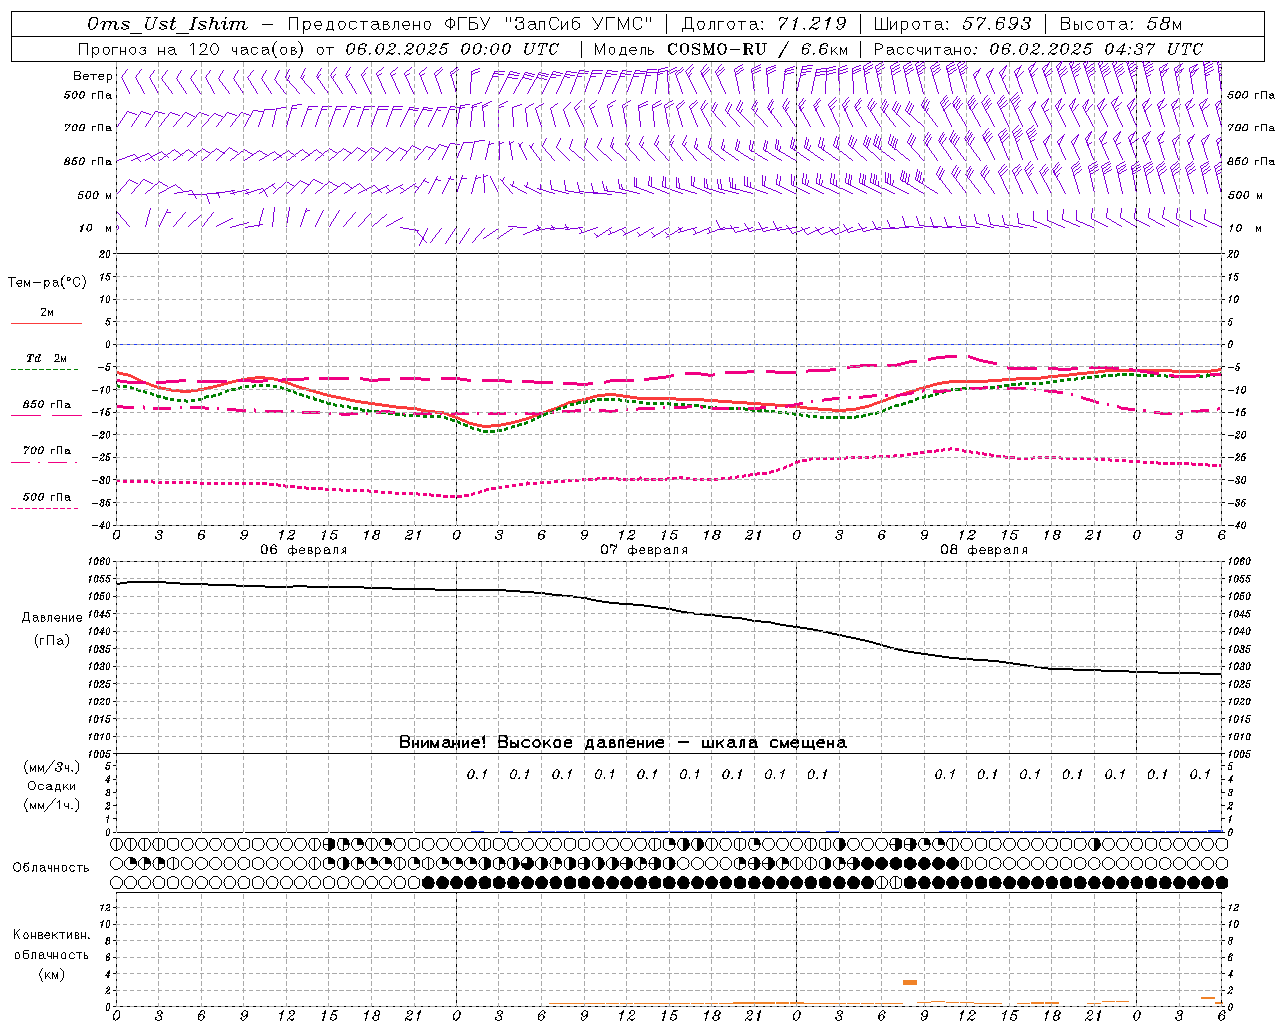
Task: Click the Осадки panel label
Action: pos(52,786)
